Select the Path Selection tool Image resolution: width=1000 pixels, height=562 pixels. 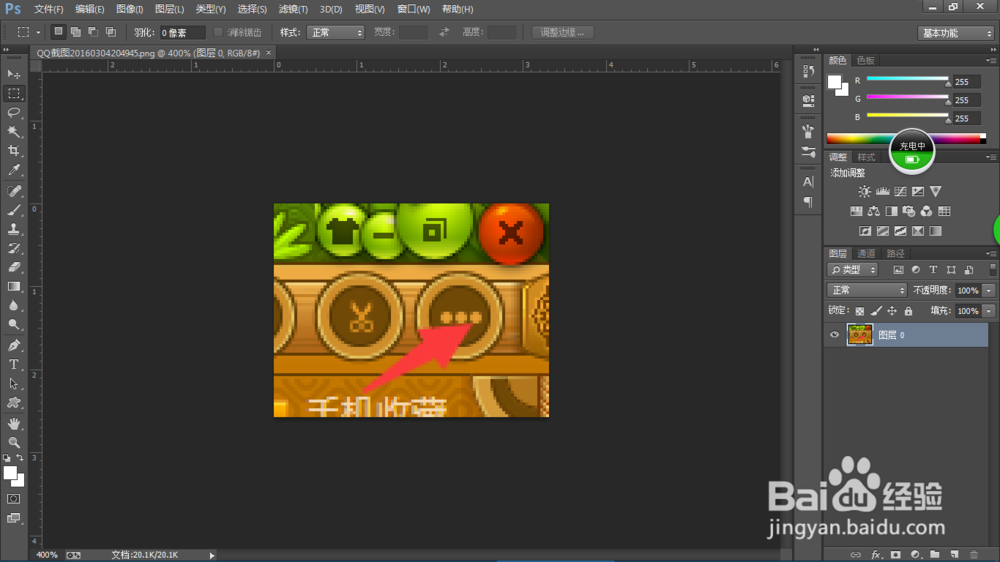pyautogui.click(x=13, y=384)
